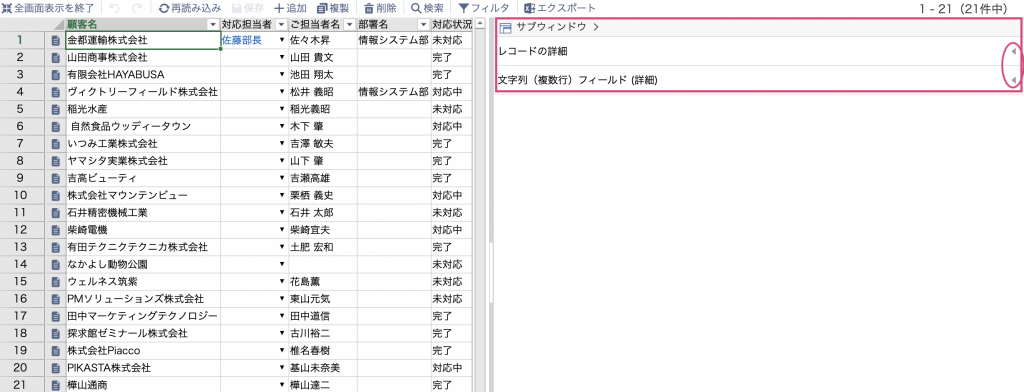Expand the レコードの詳細 section

pos(1013,51)
